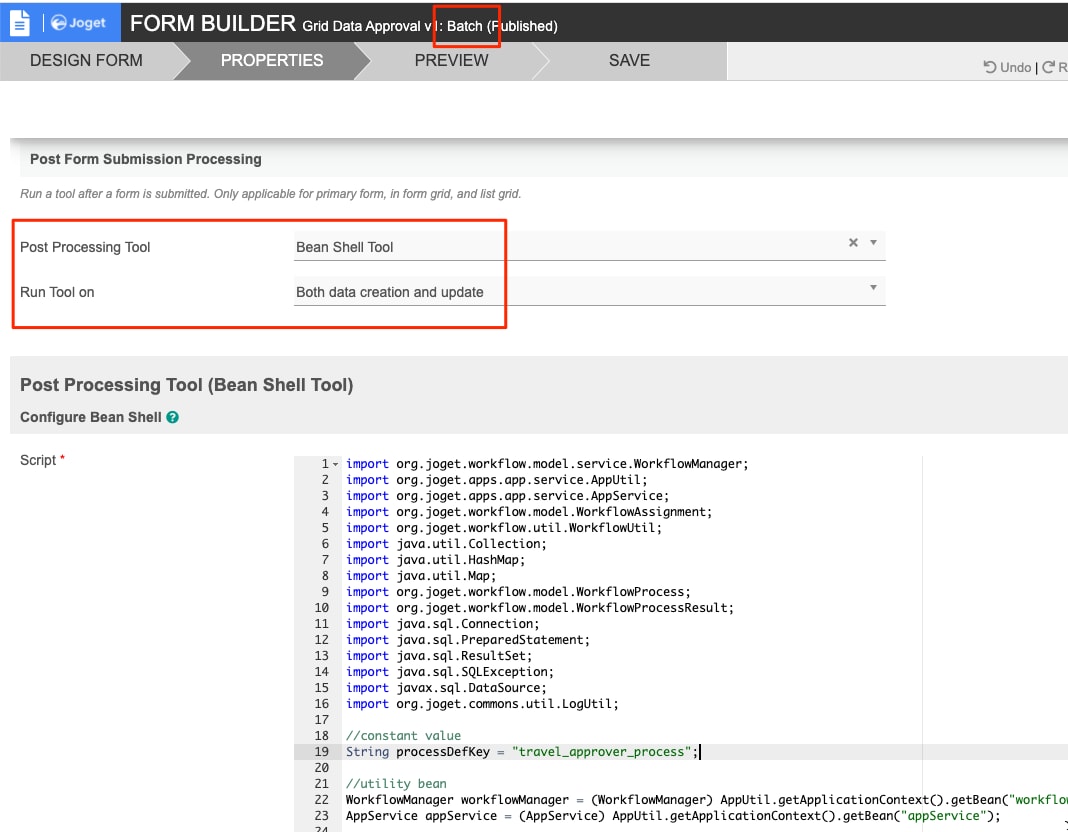Click the 'import java.sql.ResultSet;' line

point(439,656)
